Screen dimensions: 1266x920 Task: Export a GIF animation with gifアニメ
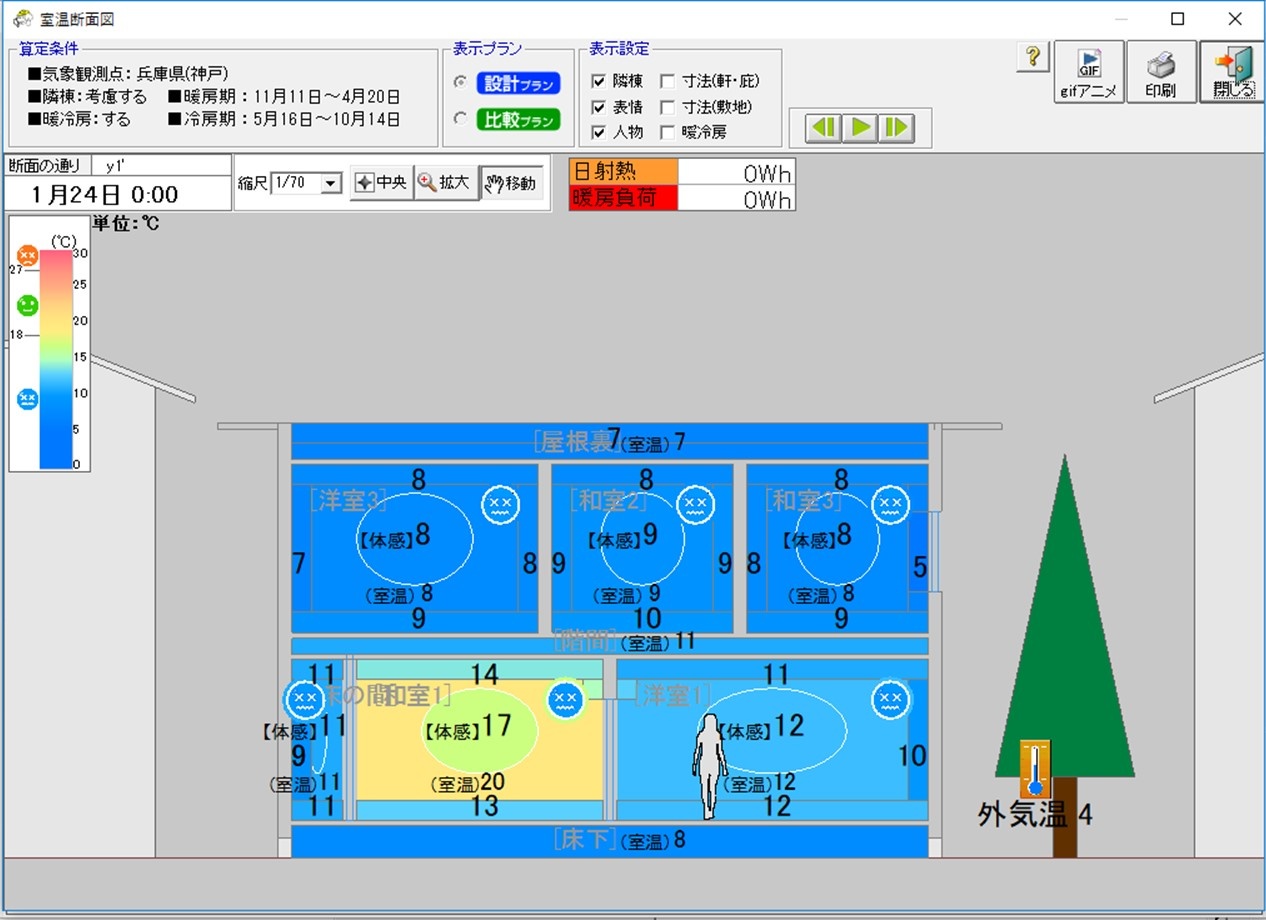(1088, 71)
